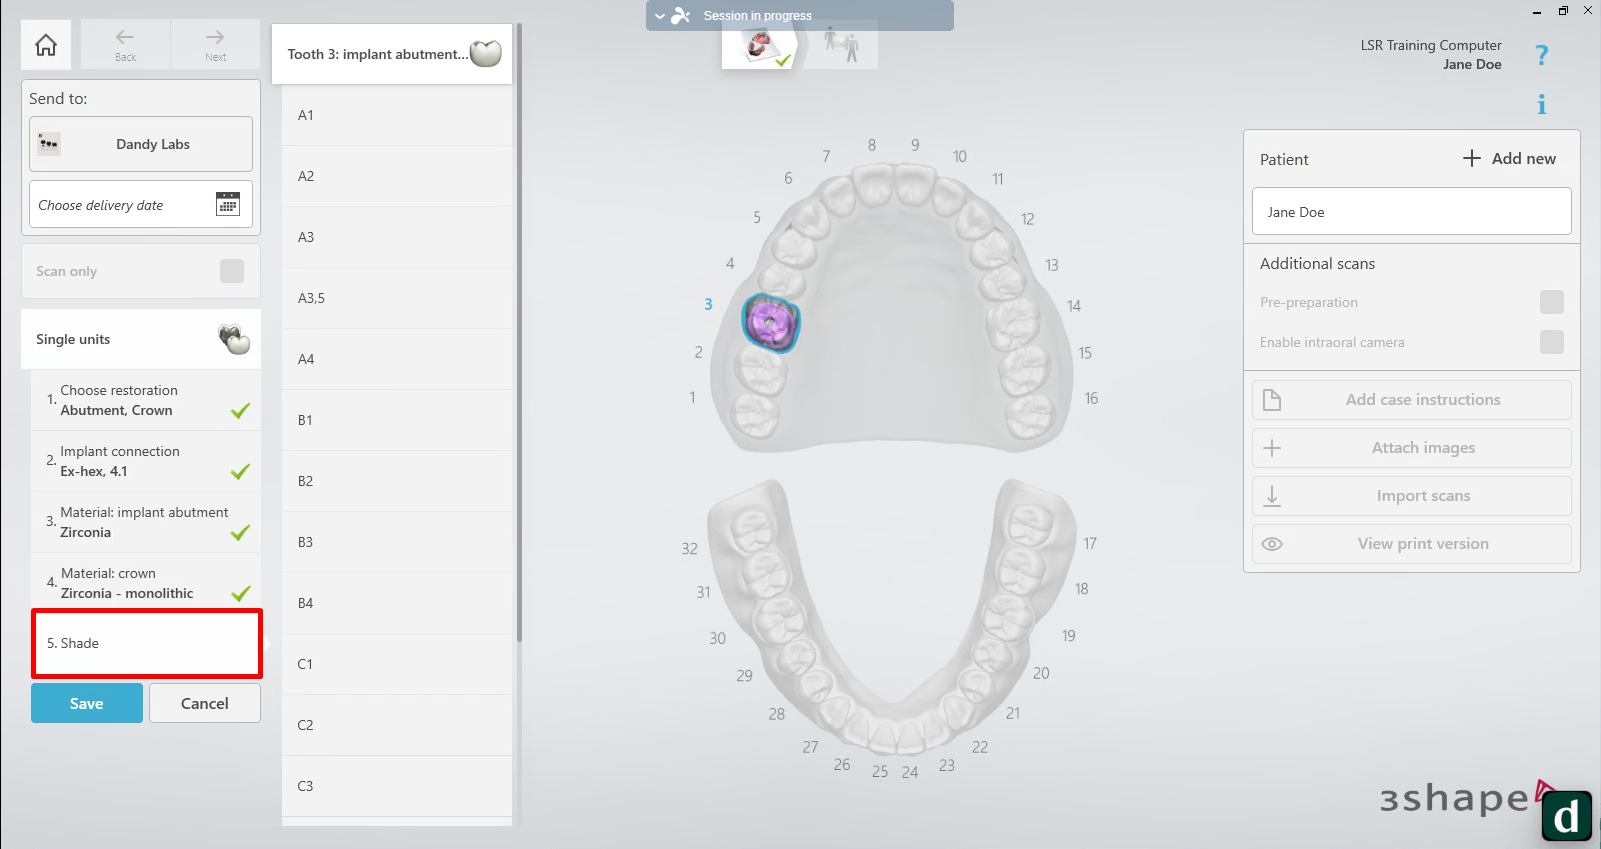
Task: Click the scan workflow tab icon
Action: [x=840, y=45]
